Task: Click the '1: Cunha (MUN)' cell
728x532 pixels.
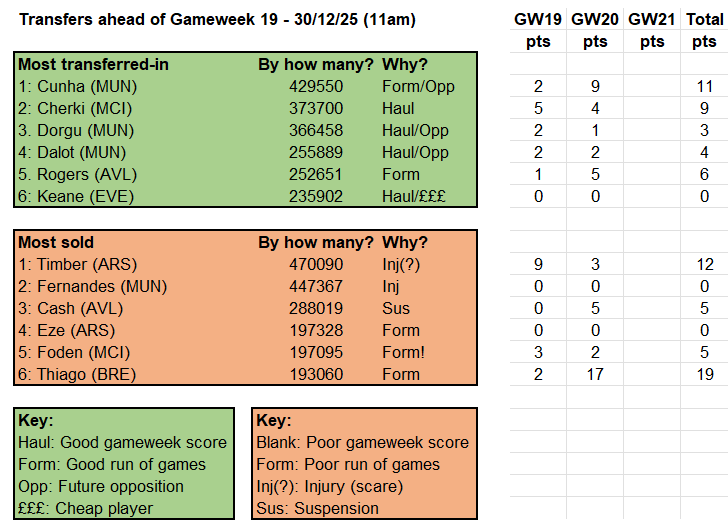Action: pyautogui.click(x=77, y=86)
